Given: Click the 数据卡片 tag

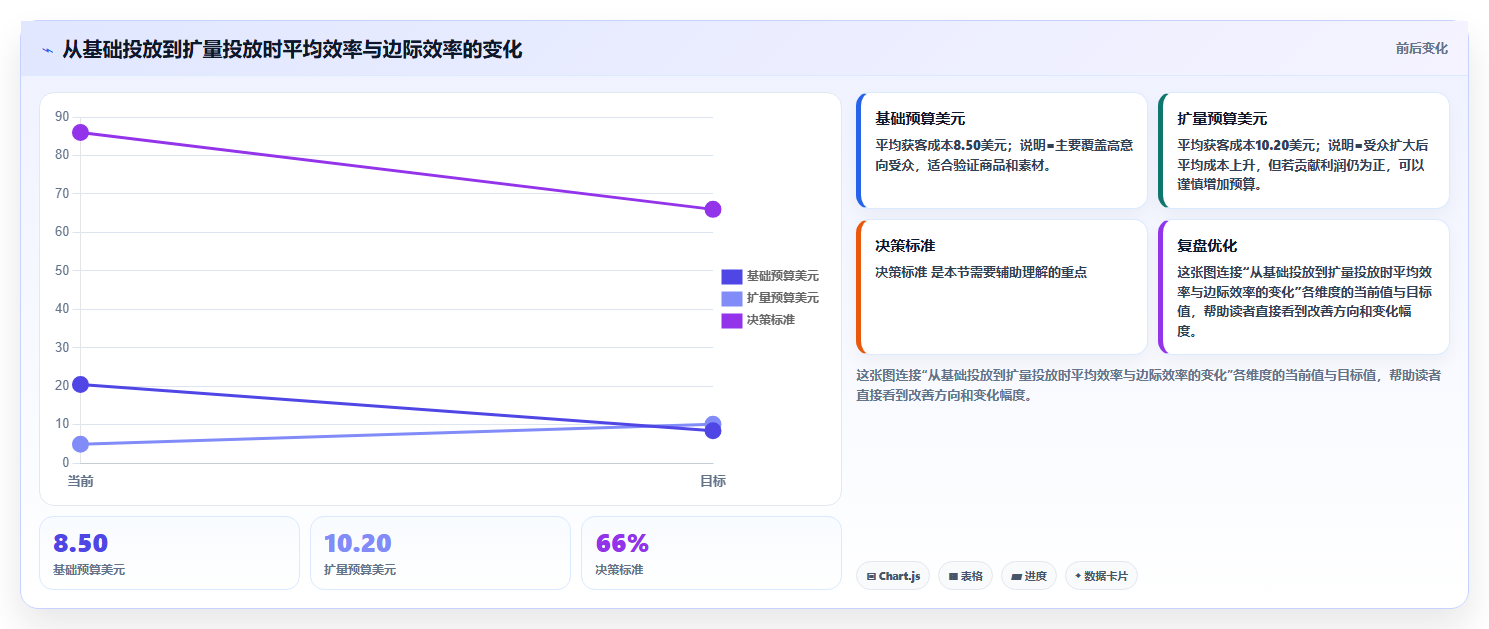Looking at the screenshot, I should pos(1101,576).
